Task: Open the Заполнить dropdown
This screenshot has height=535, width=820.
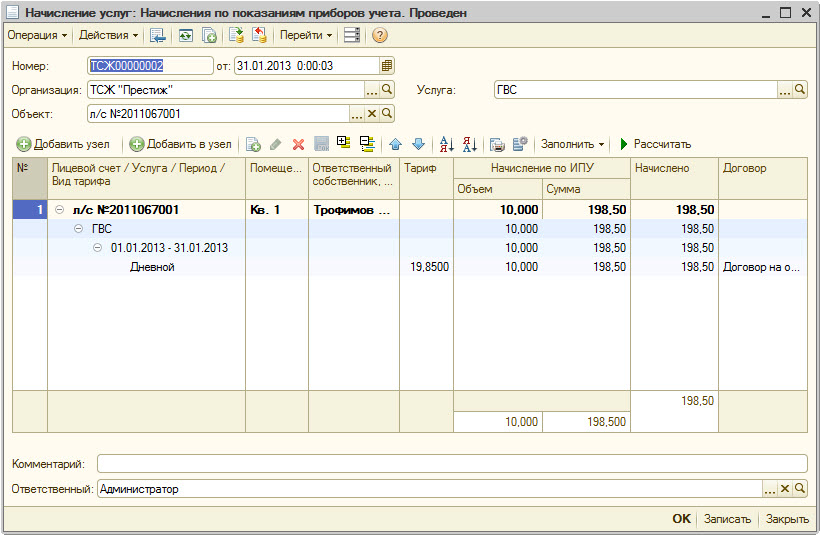Action: tap(572, 144)
